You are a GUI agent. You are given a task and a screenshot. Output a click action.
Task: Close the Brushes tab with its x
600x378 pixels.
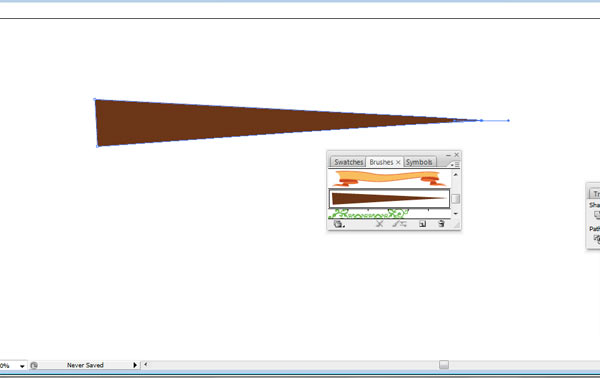398,162
